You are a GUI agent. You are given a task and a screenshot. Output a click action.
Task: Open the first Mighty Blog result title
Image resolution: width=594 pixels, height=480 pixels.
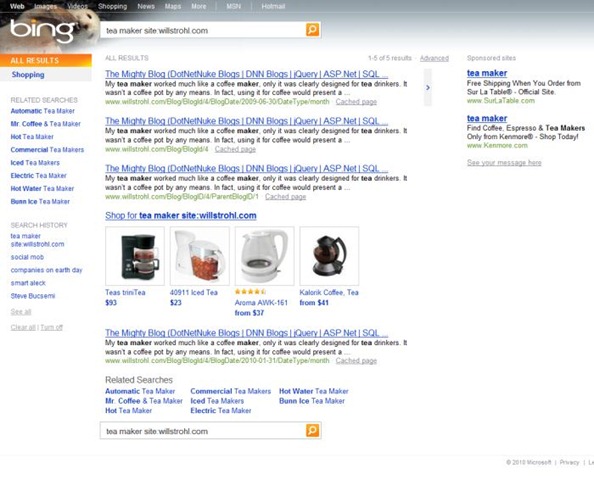click(247, 74)
